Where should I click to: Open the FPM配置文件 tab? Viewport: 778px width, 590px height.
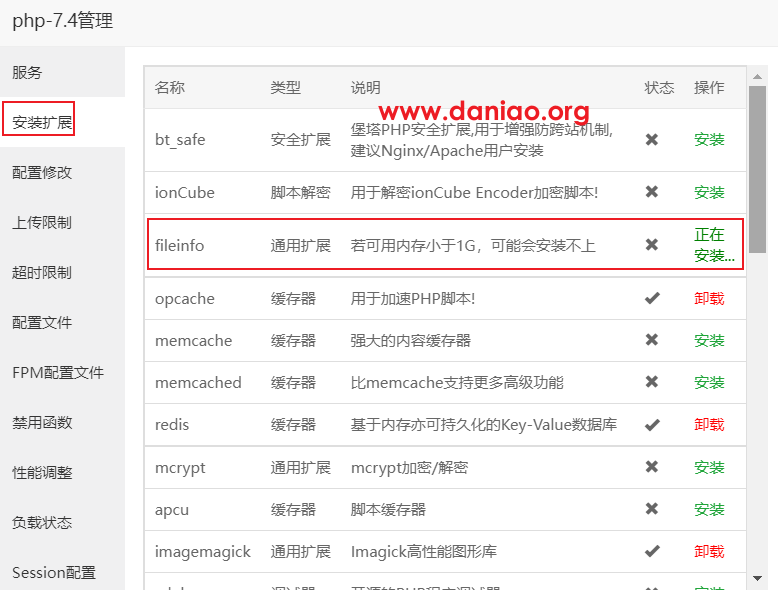58,372
